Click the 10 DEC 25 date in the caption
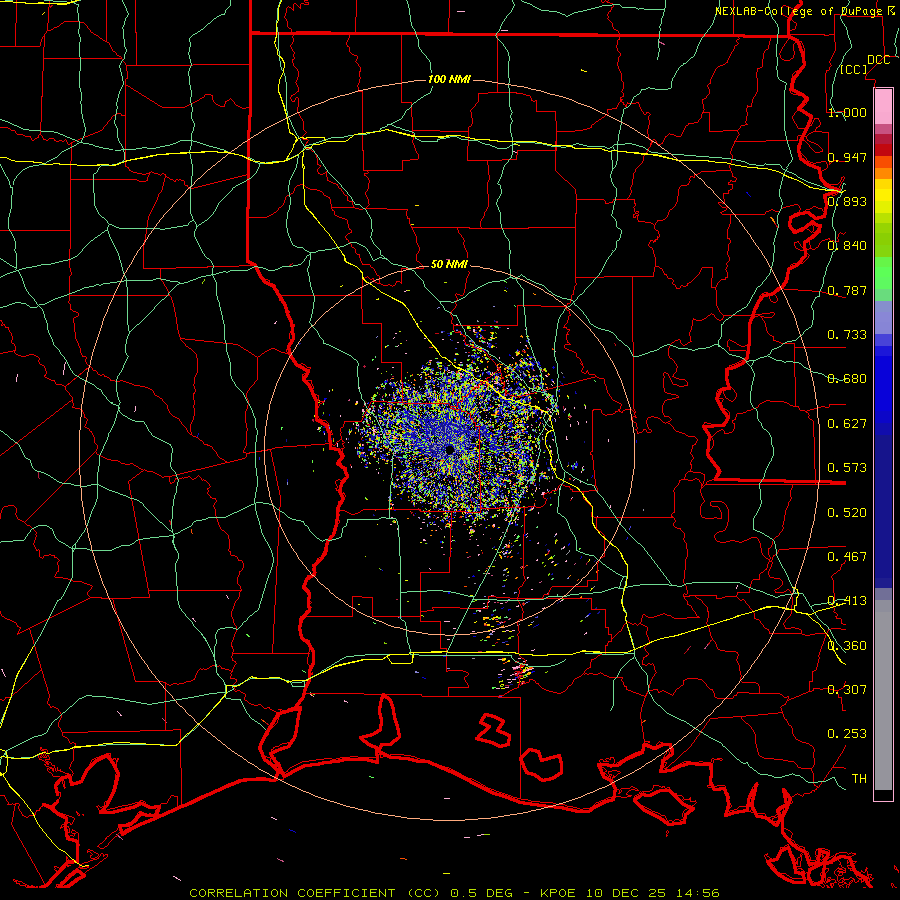Screen dimensions: 900x900 tap(625, 893)
